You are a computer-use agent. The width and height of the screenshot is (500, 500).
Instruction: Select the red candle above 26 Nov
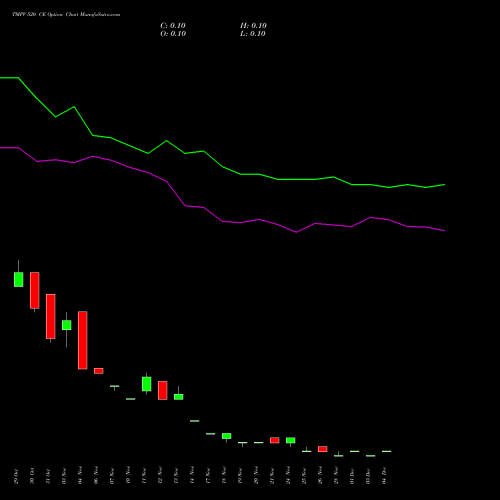pyautogui.click(x=323, y=449)
